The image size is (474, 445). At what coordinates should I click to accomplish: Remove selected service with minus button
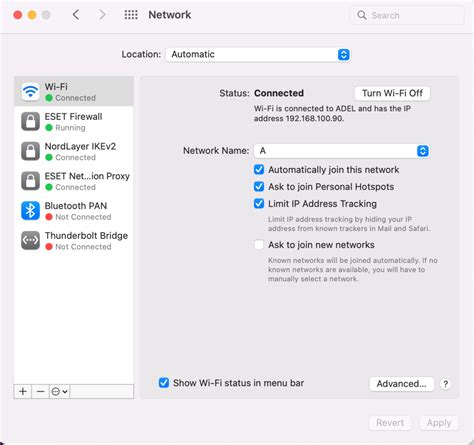[x=40, y=391]
